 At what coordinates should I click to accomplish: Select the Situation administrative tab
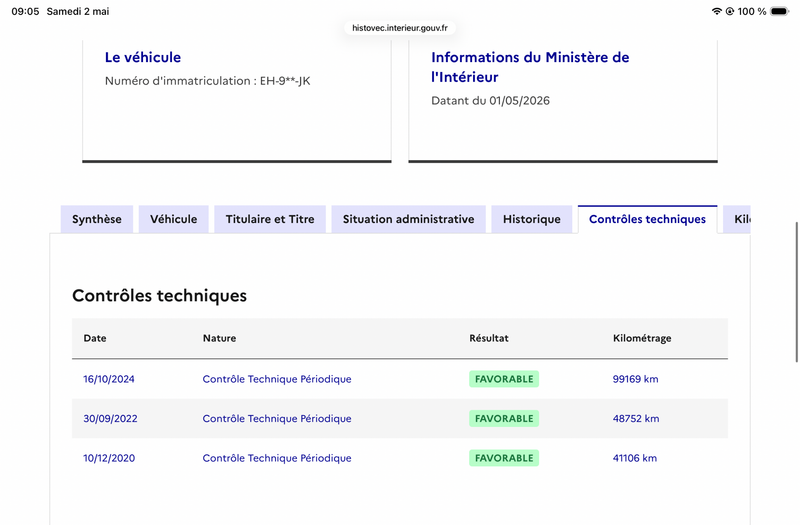[x=408, y=219]
